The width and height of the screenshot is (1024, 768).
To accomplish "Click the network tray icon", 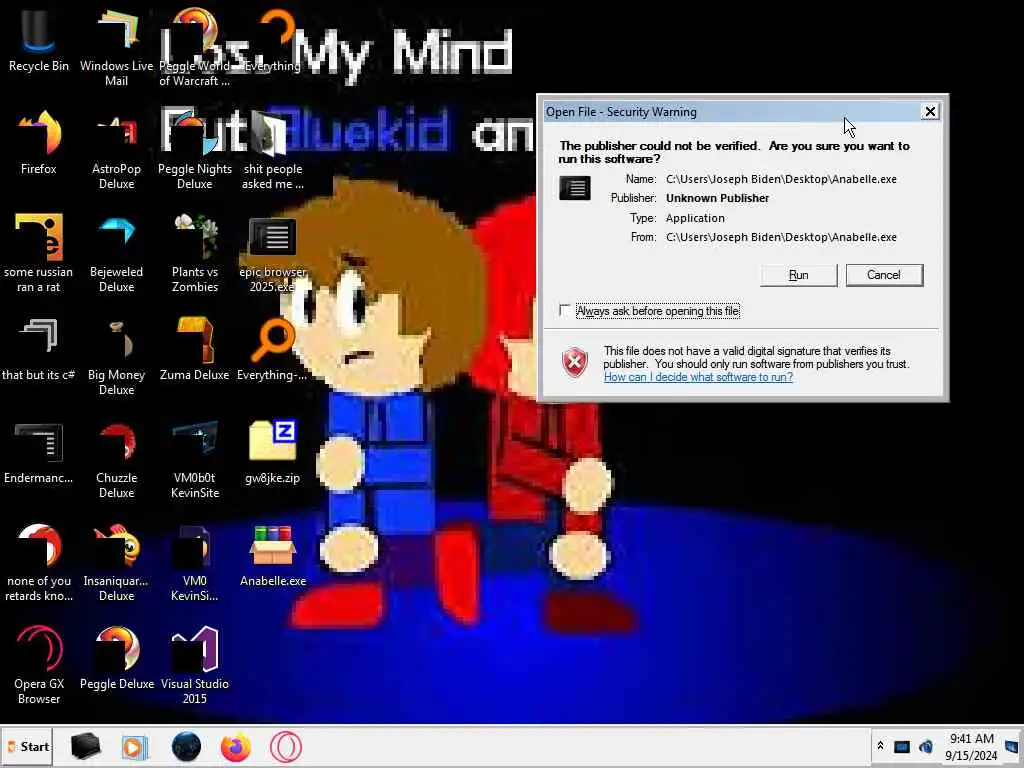I will coord(902,746).
